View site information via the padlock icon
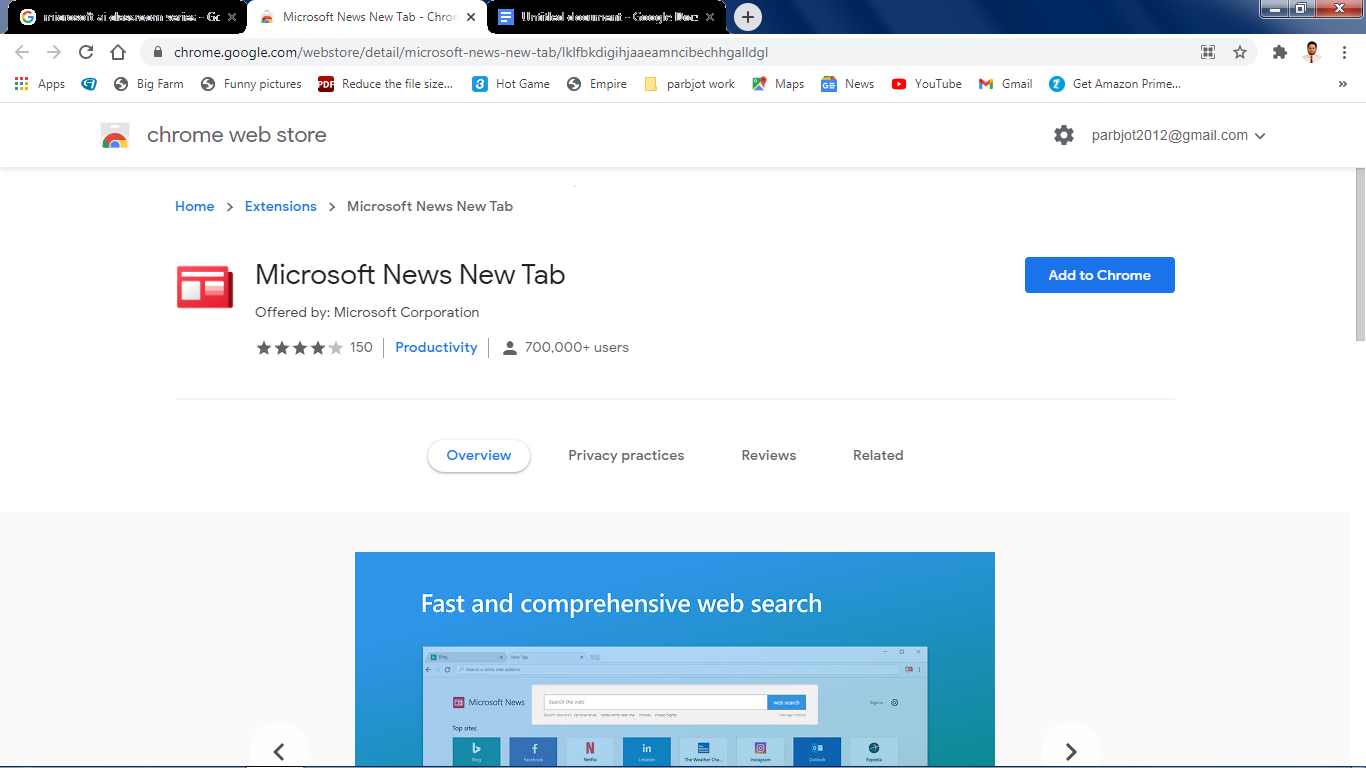Viewport: 1366px width, 768px height. pyautogui.click(x=158, y=52)
